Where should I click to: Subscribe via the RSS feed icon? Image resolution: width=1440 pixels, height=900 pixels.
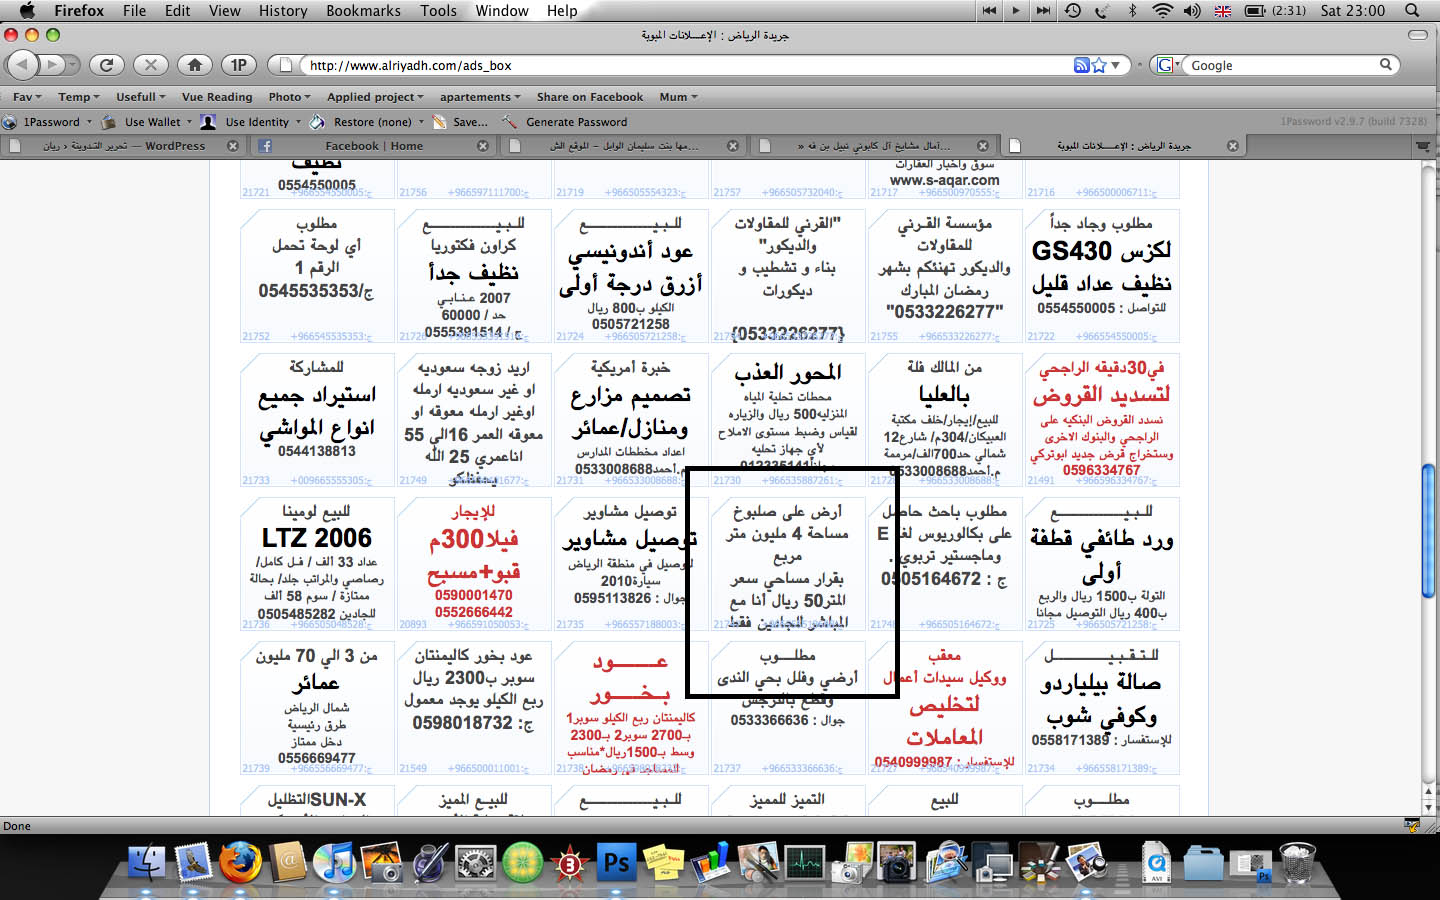(x=1081, y=65)
